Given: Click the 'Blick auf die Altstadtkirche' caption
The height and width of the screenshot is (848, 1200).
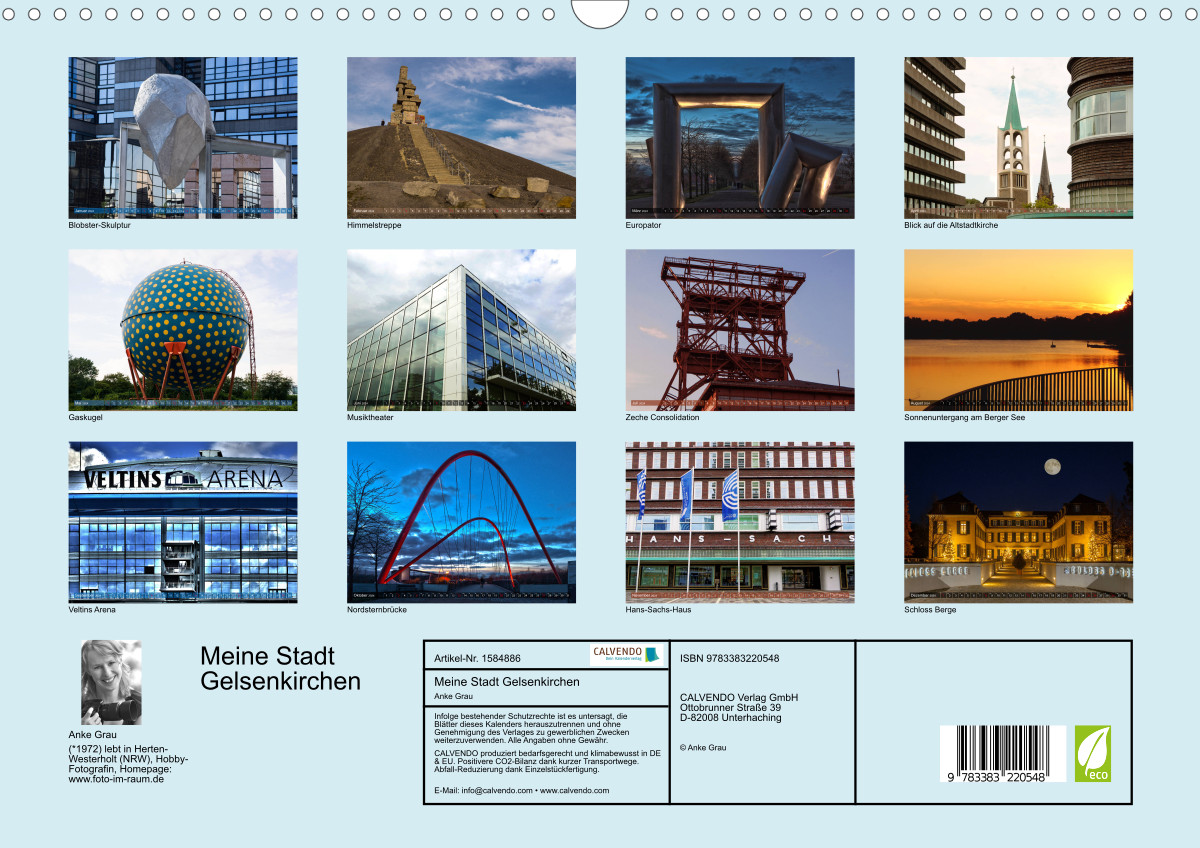Looking at the screenshot, I should pos(951,225).
